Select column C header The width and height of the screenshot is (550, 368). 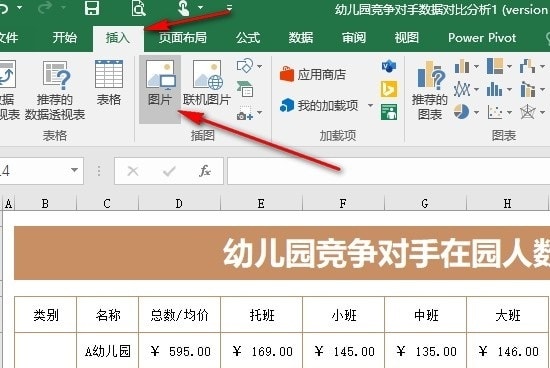107,203
